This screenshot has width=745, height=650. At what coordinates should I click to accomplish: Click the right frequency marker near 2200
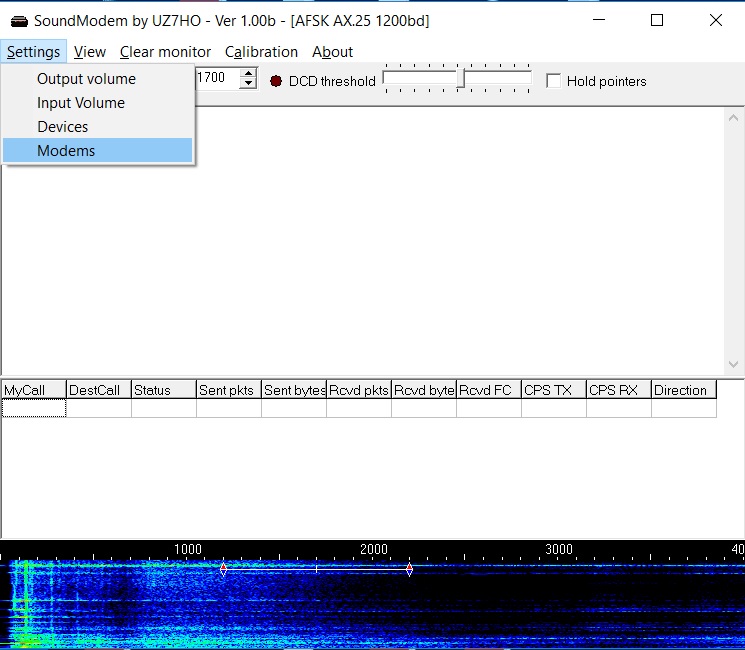point(409,569)
